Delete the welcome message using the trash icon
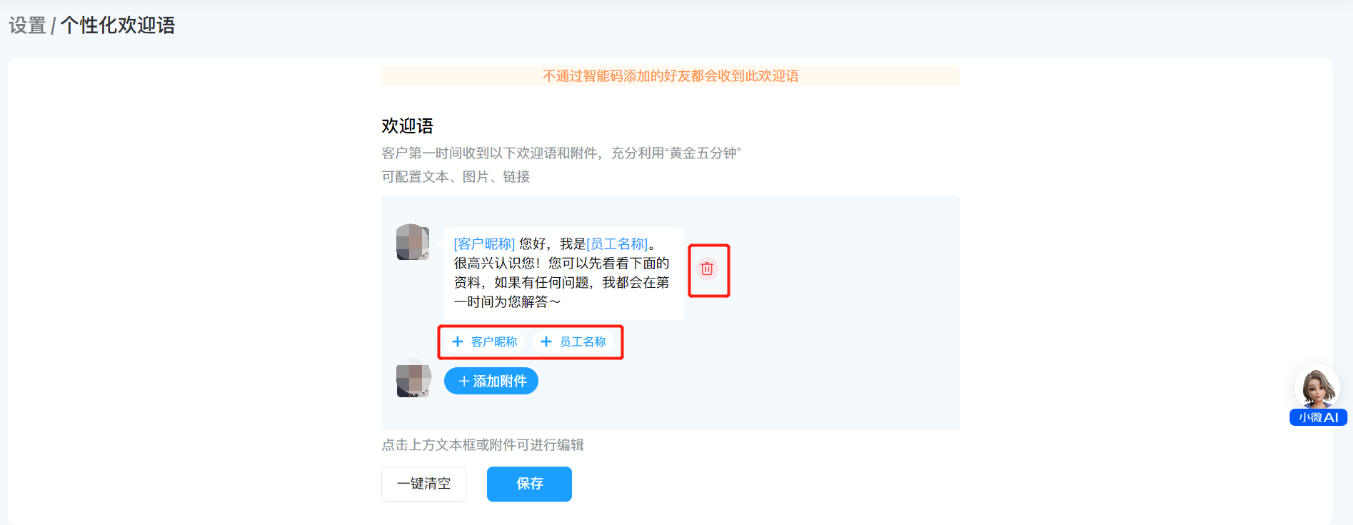 pyautogui.click(x=707, y=268)
